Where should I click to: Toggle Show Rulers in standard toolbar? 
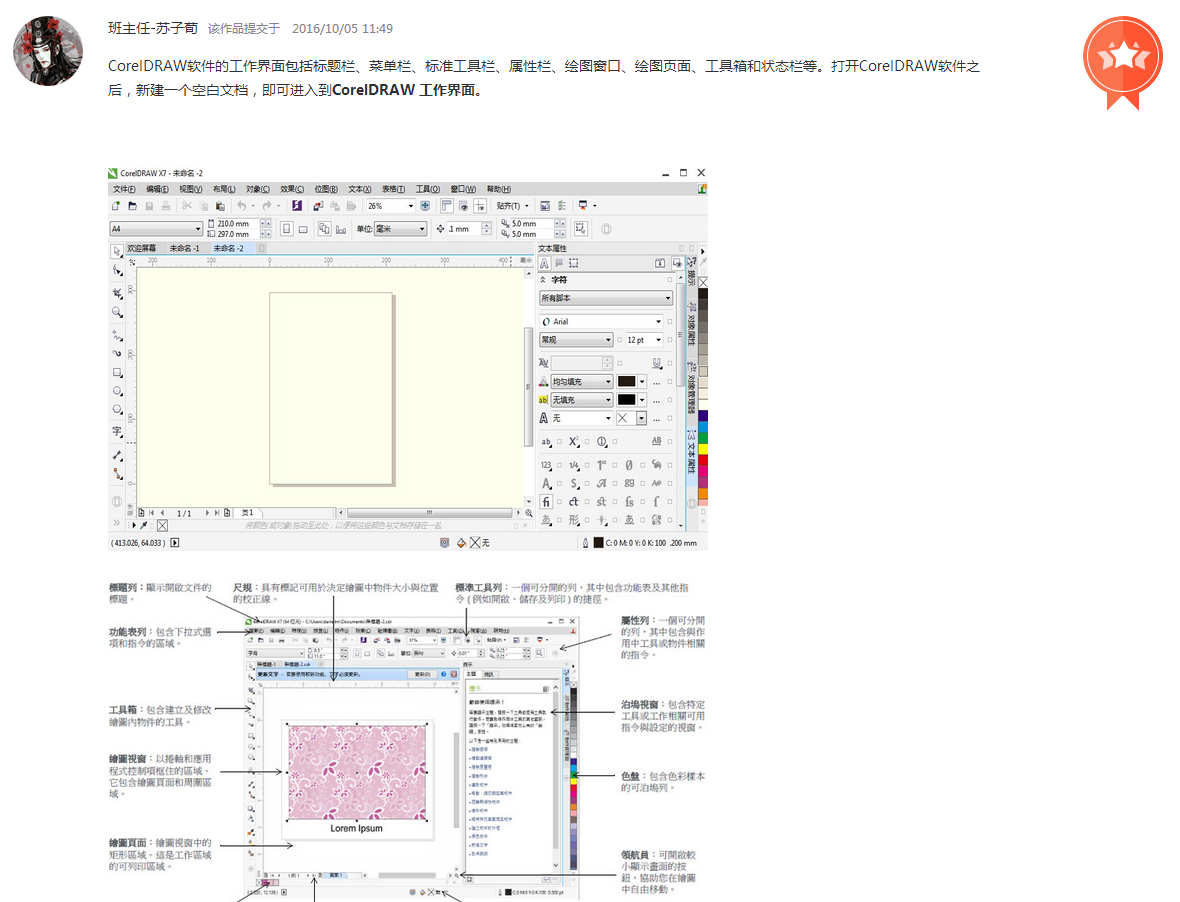447,206
